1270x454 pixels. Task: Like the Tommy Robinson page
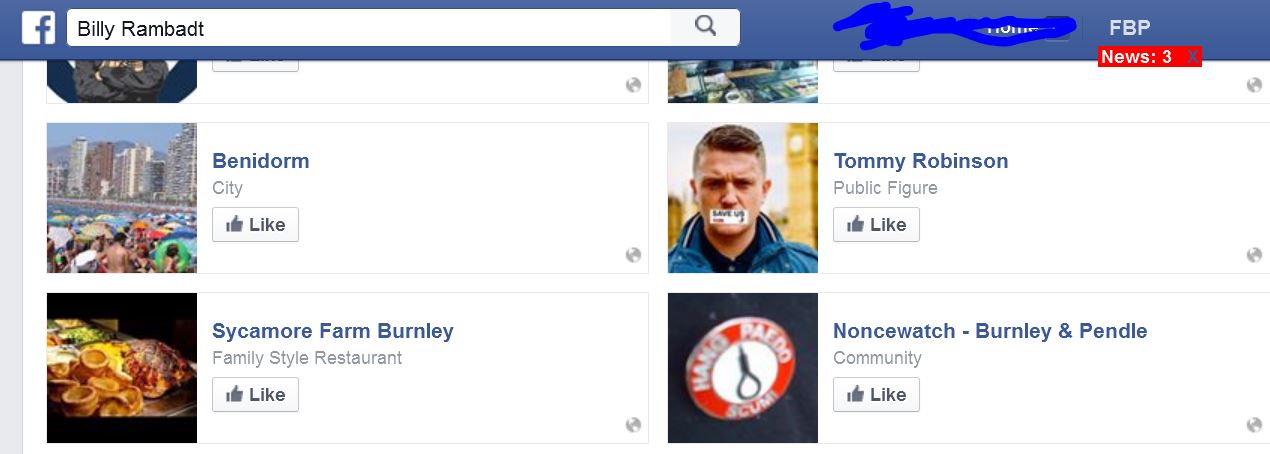tap(876, 225)
